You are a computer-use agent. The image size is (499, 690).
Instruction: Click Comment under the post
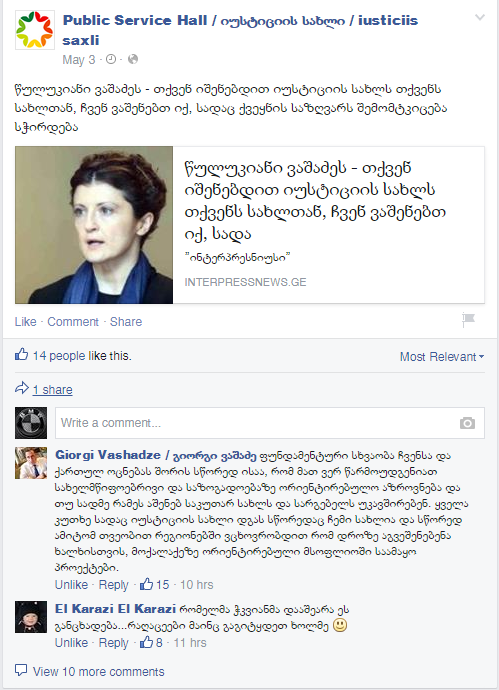[x=73, y=322]
